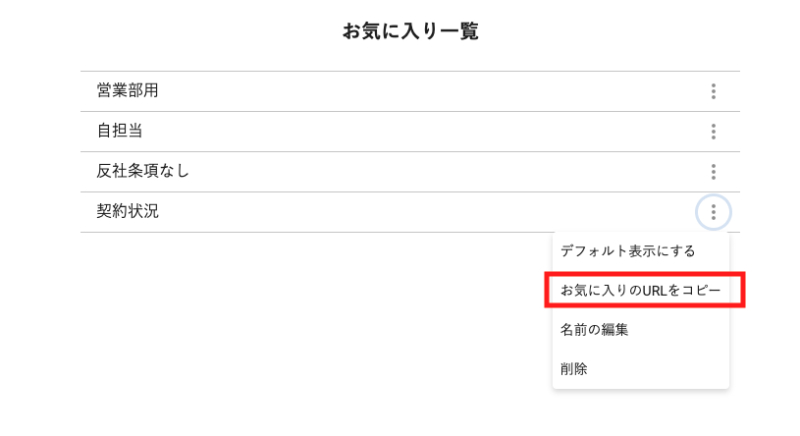Click the three-dot icon beside 自担当

click(713, 131)
